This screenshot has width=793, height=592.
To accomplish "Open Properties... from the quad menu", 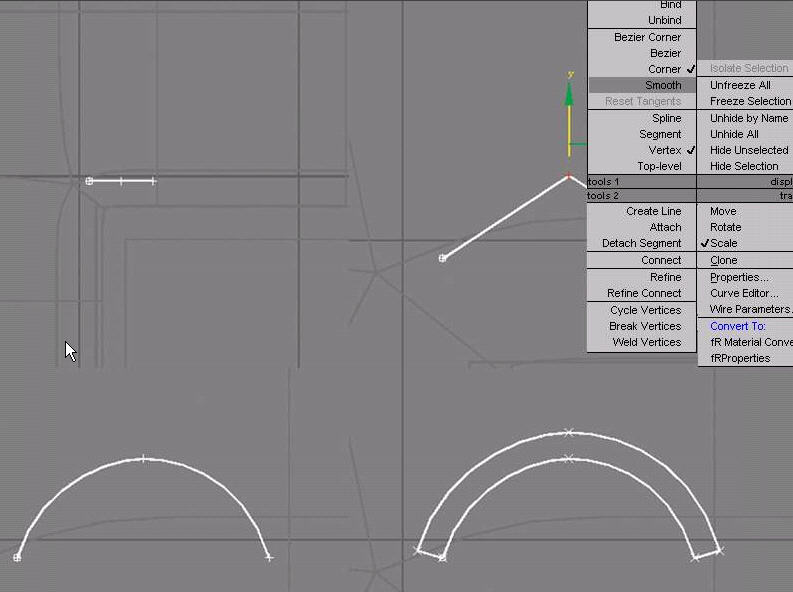I will [x=739, y=277].
